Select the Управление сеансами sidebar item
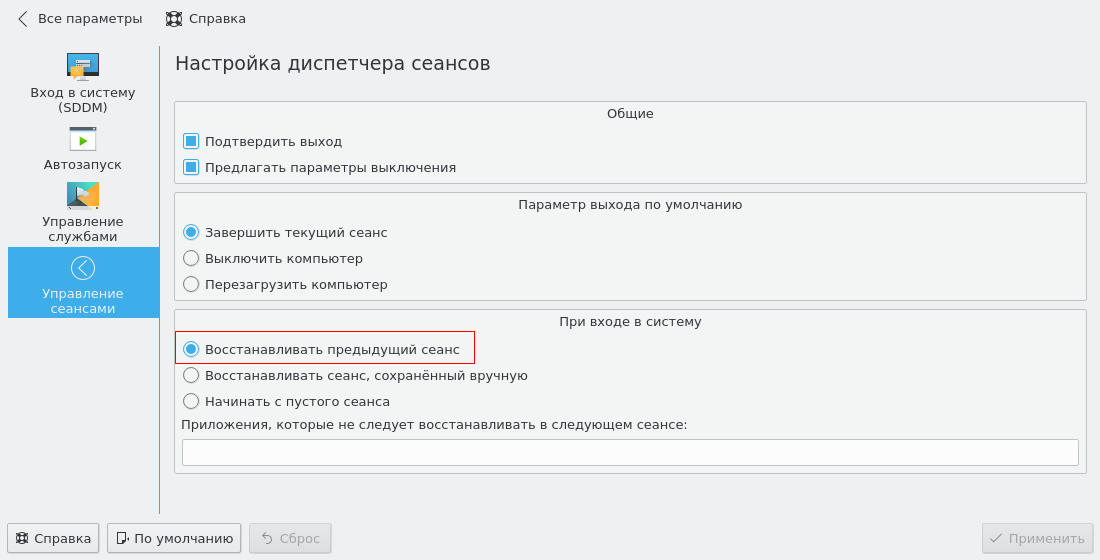 point(83,283)
